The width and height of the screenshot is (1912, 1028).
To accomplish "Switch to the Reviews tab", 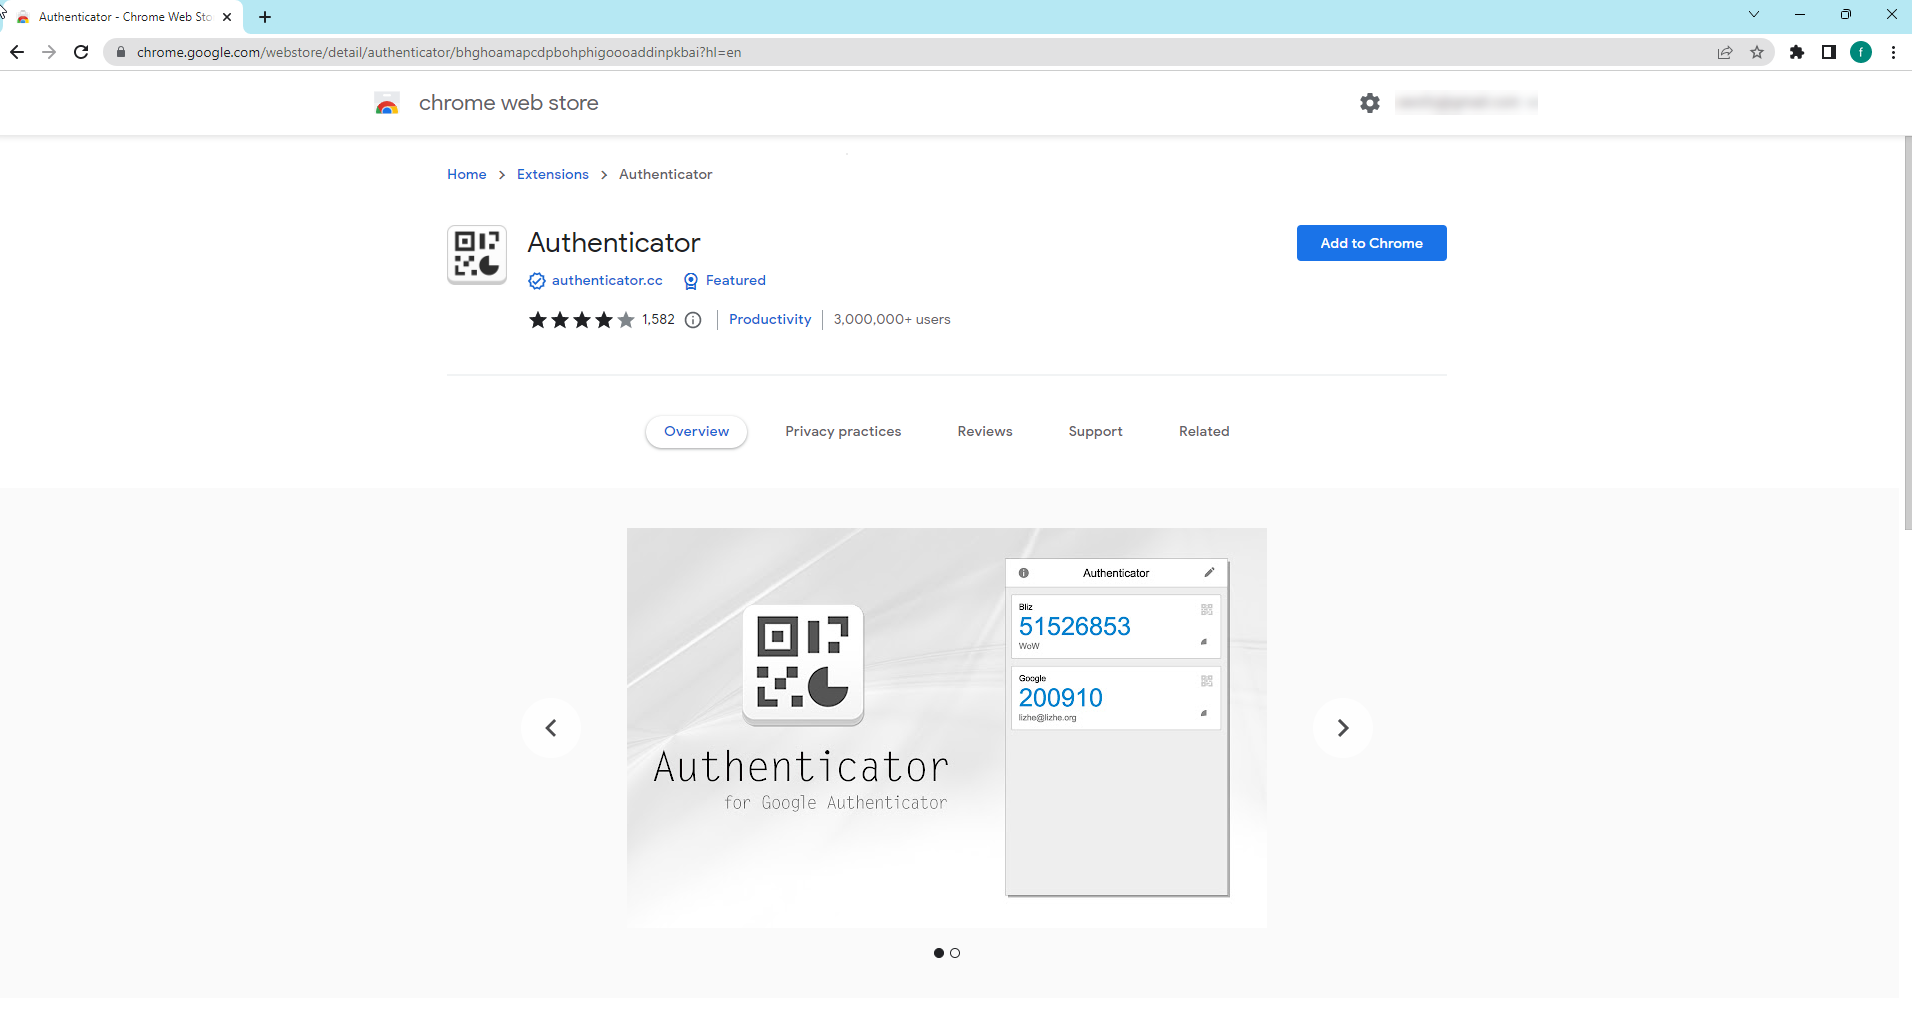I will [x=985, y=432].
